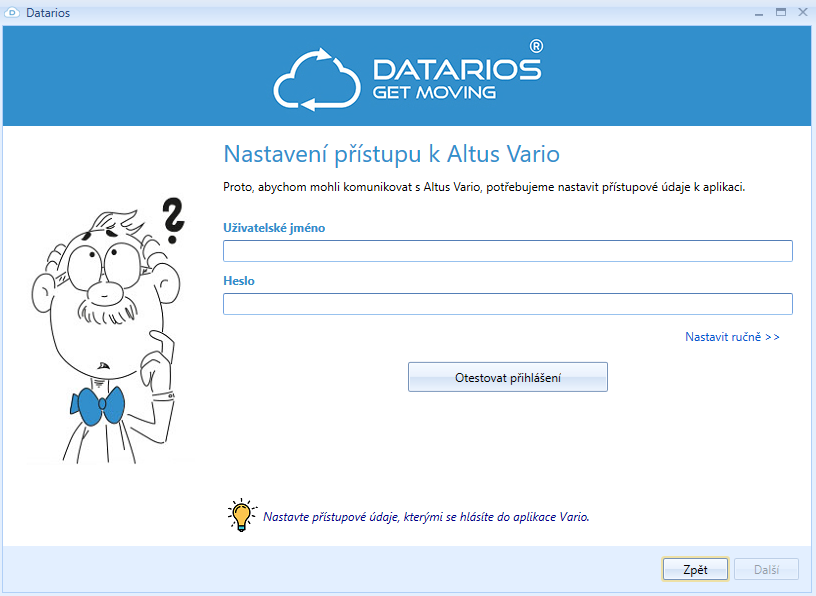Expand manual settings via Nastavit ručně >>
Image resolution: width=816 pixels, height=596 pixels.
732,337
